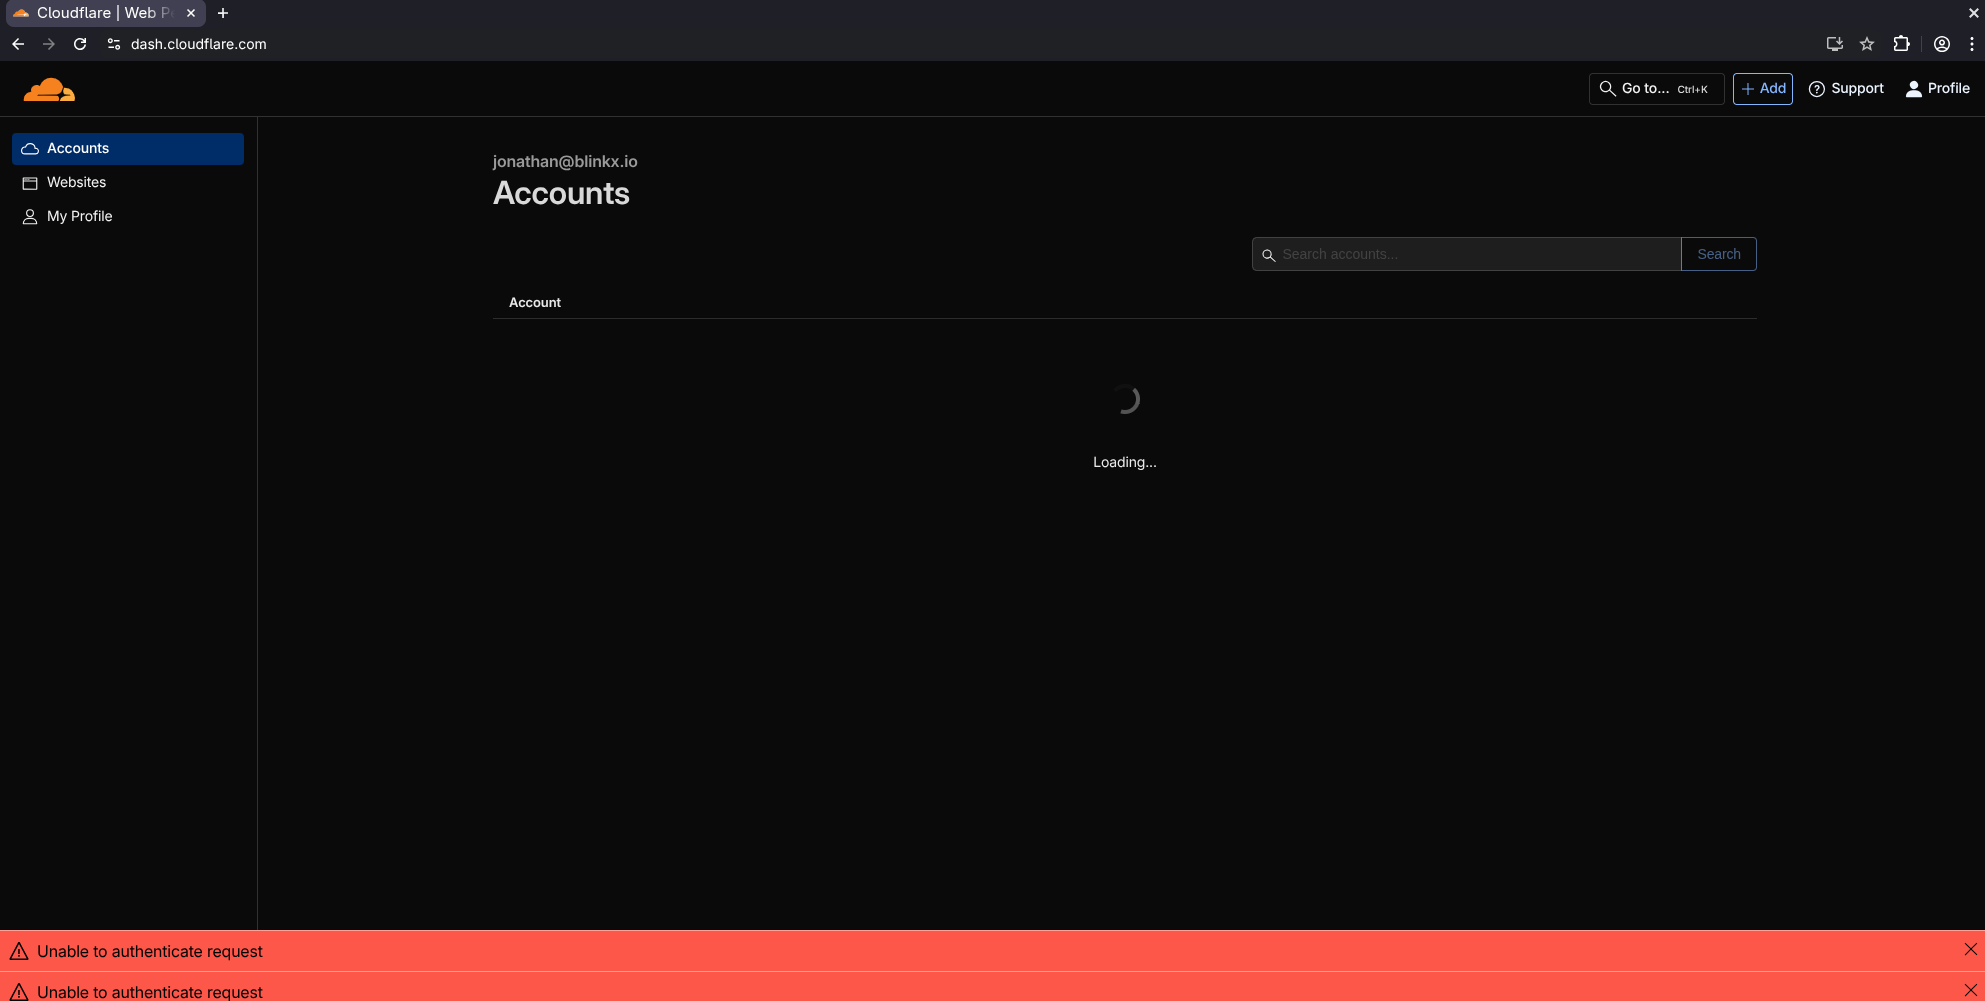Dismiss the bottom authentication error alert
The height and width of the screenshot is (1001, 1985).
click(x=1970, y=990)
